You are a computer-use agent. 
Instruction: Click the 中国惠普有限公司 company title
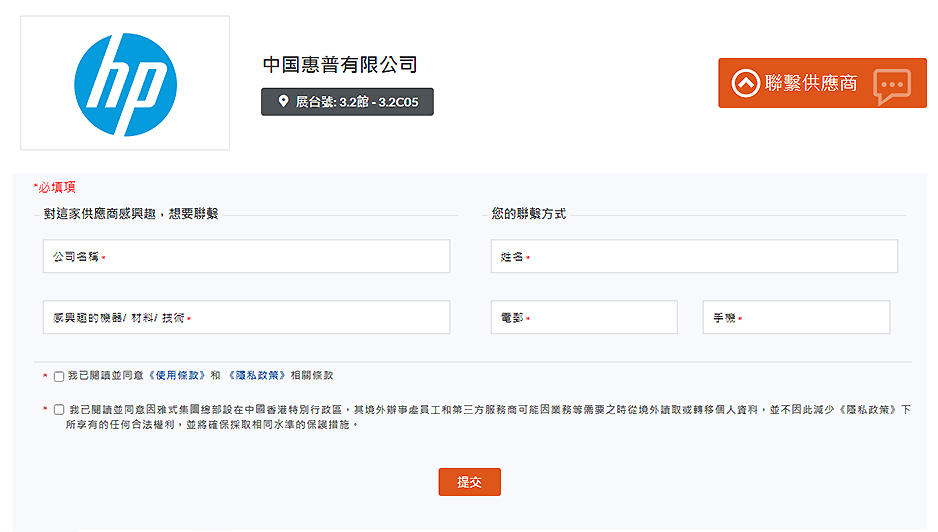pyautogui.click(x=340, y=65)
